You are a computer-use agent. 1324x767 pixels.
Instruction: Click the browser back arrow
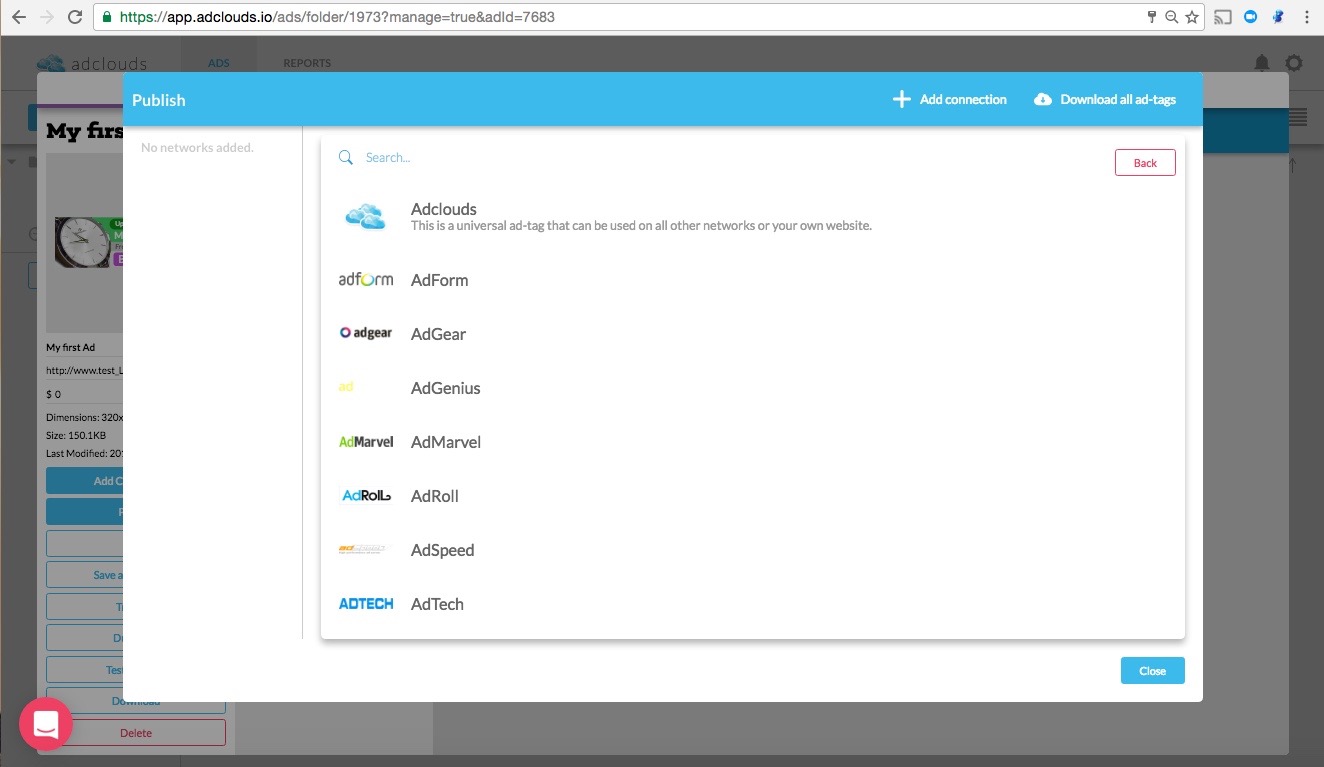pos(19,17)
